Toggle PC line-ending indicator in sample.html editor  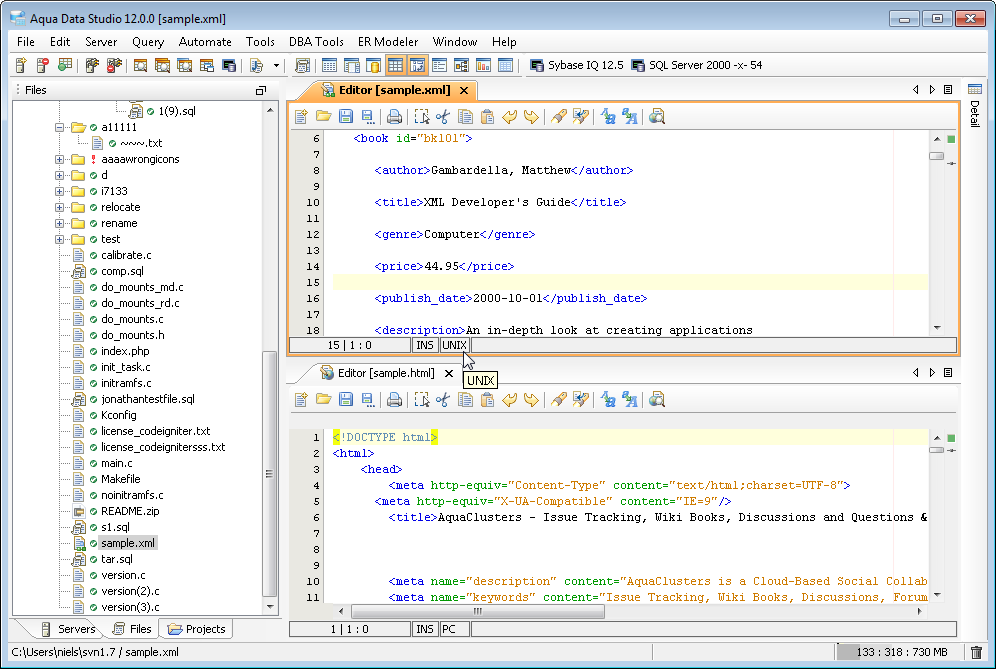453,629
